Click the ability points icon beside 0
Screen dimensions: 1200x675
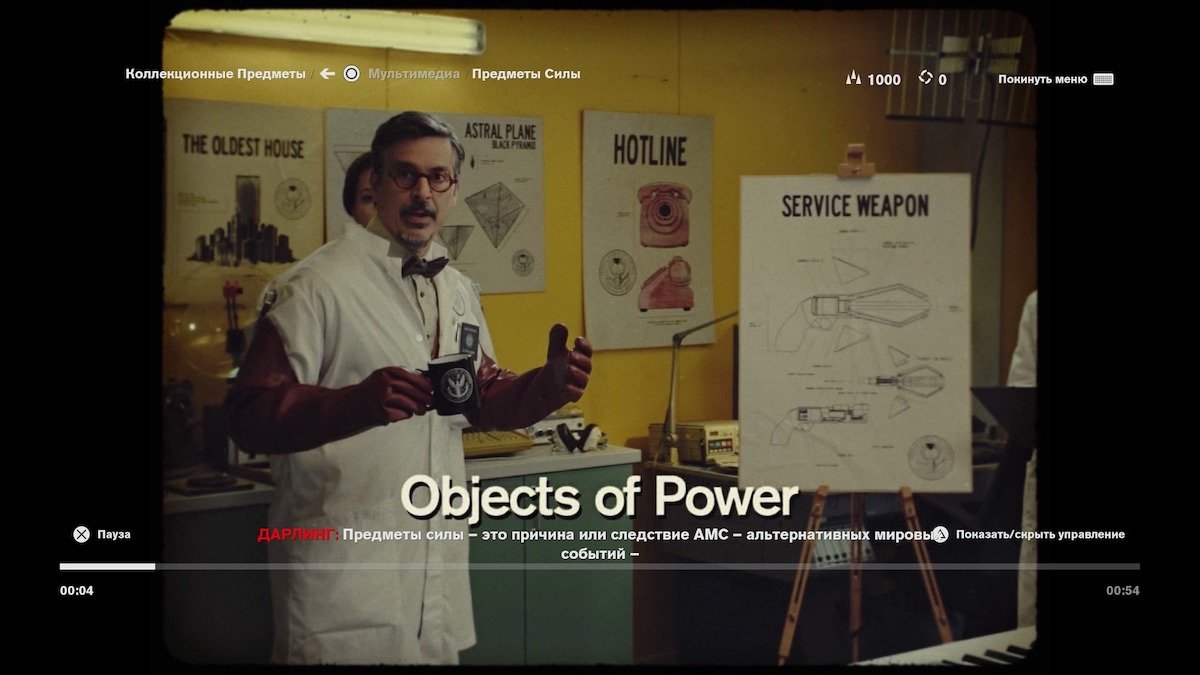pyautogui.click(x=925, y=77)
